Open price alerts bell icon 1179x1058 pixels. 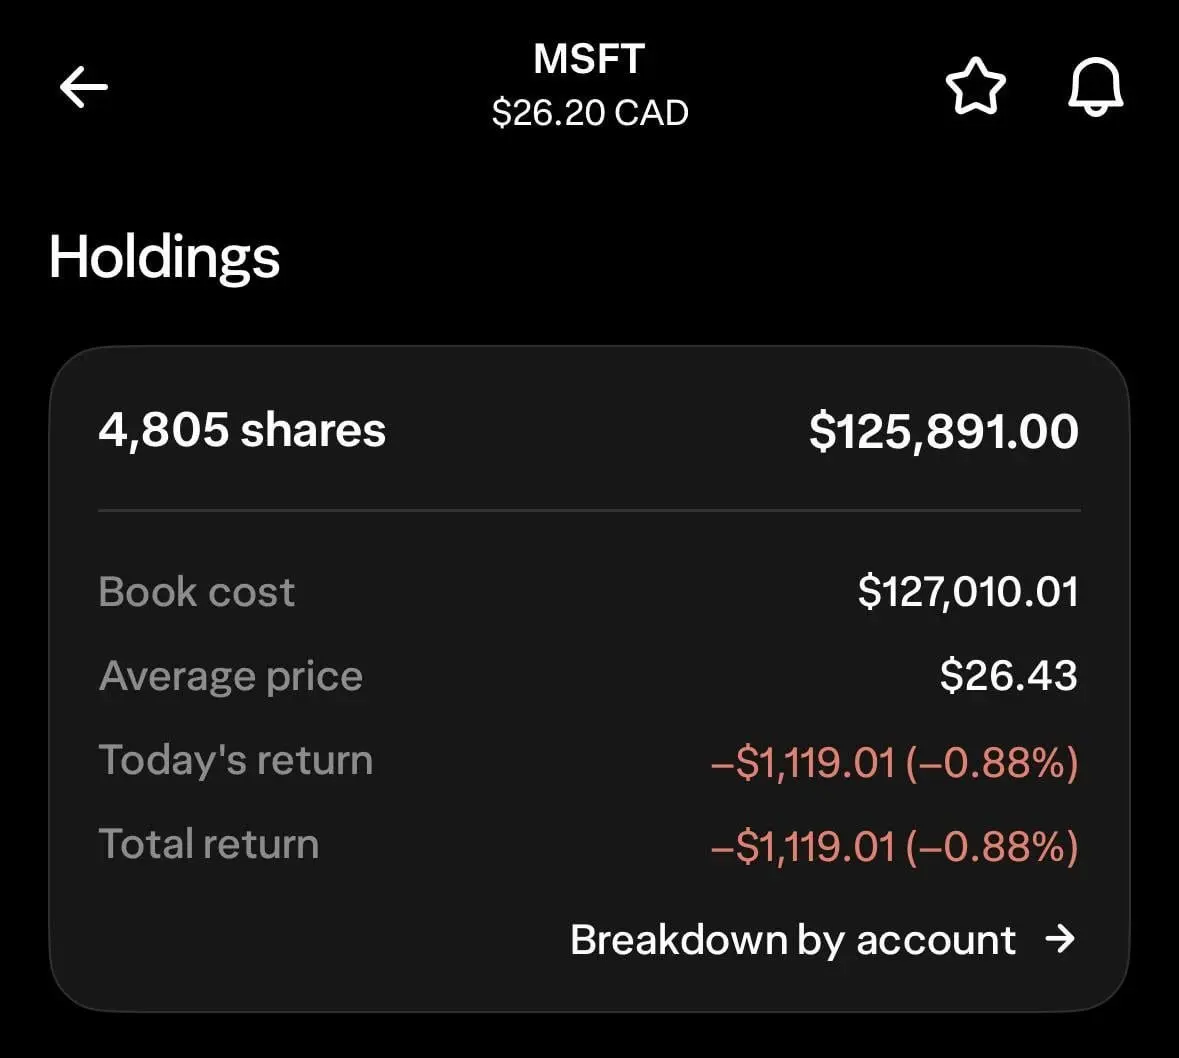[1096, 88]
